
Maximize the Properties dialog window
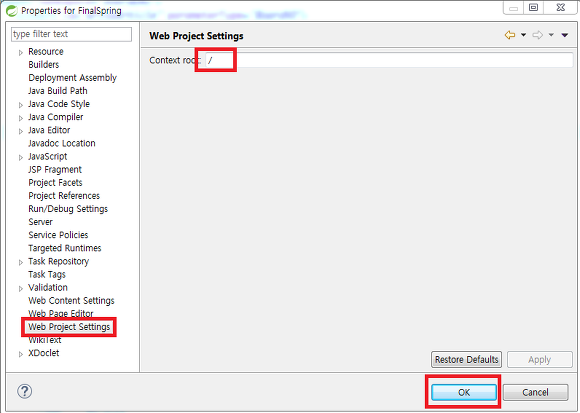point(533,7)
